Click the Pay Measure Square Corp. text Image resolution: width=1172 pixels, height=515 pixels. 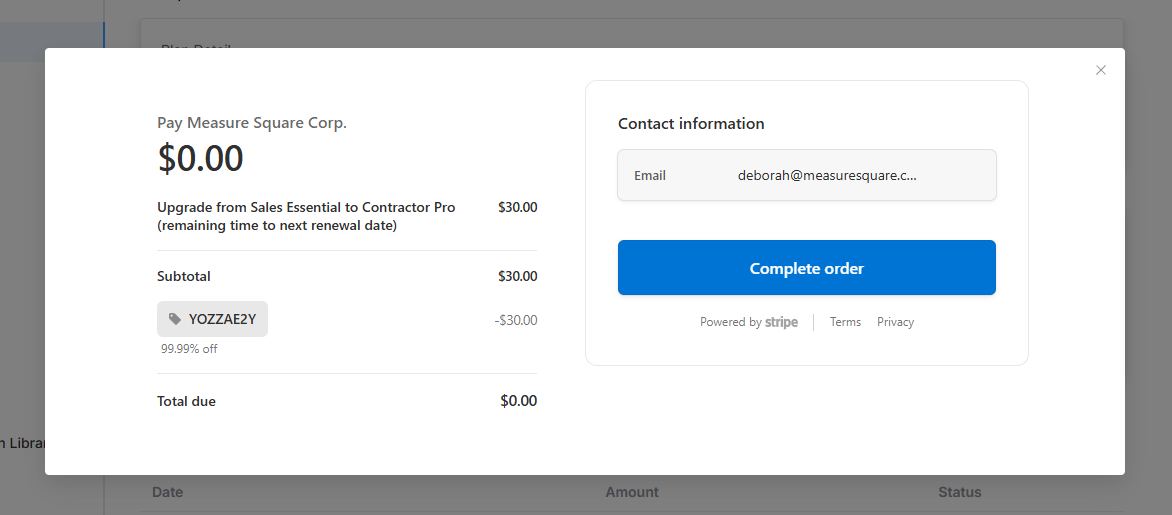point(252,123)
